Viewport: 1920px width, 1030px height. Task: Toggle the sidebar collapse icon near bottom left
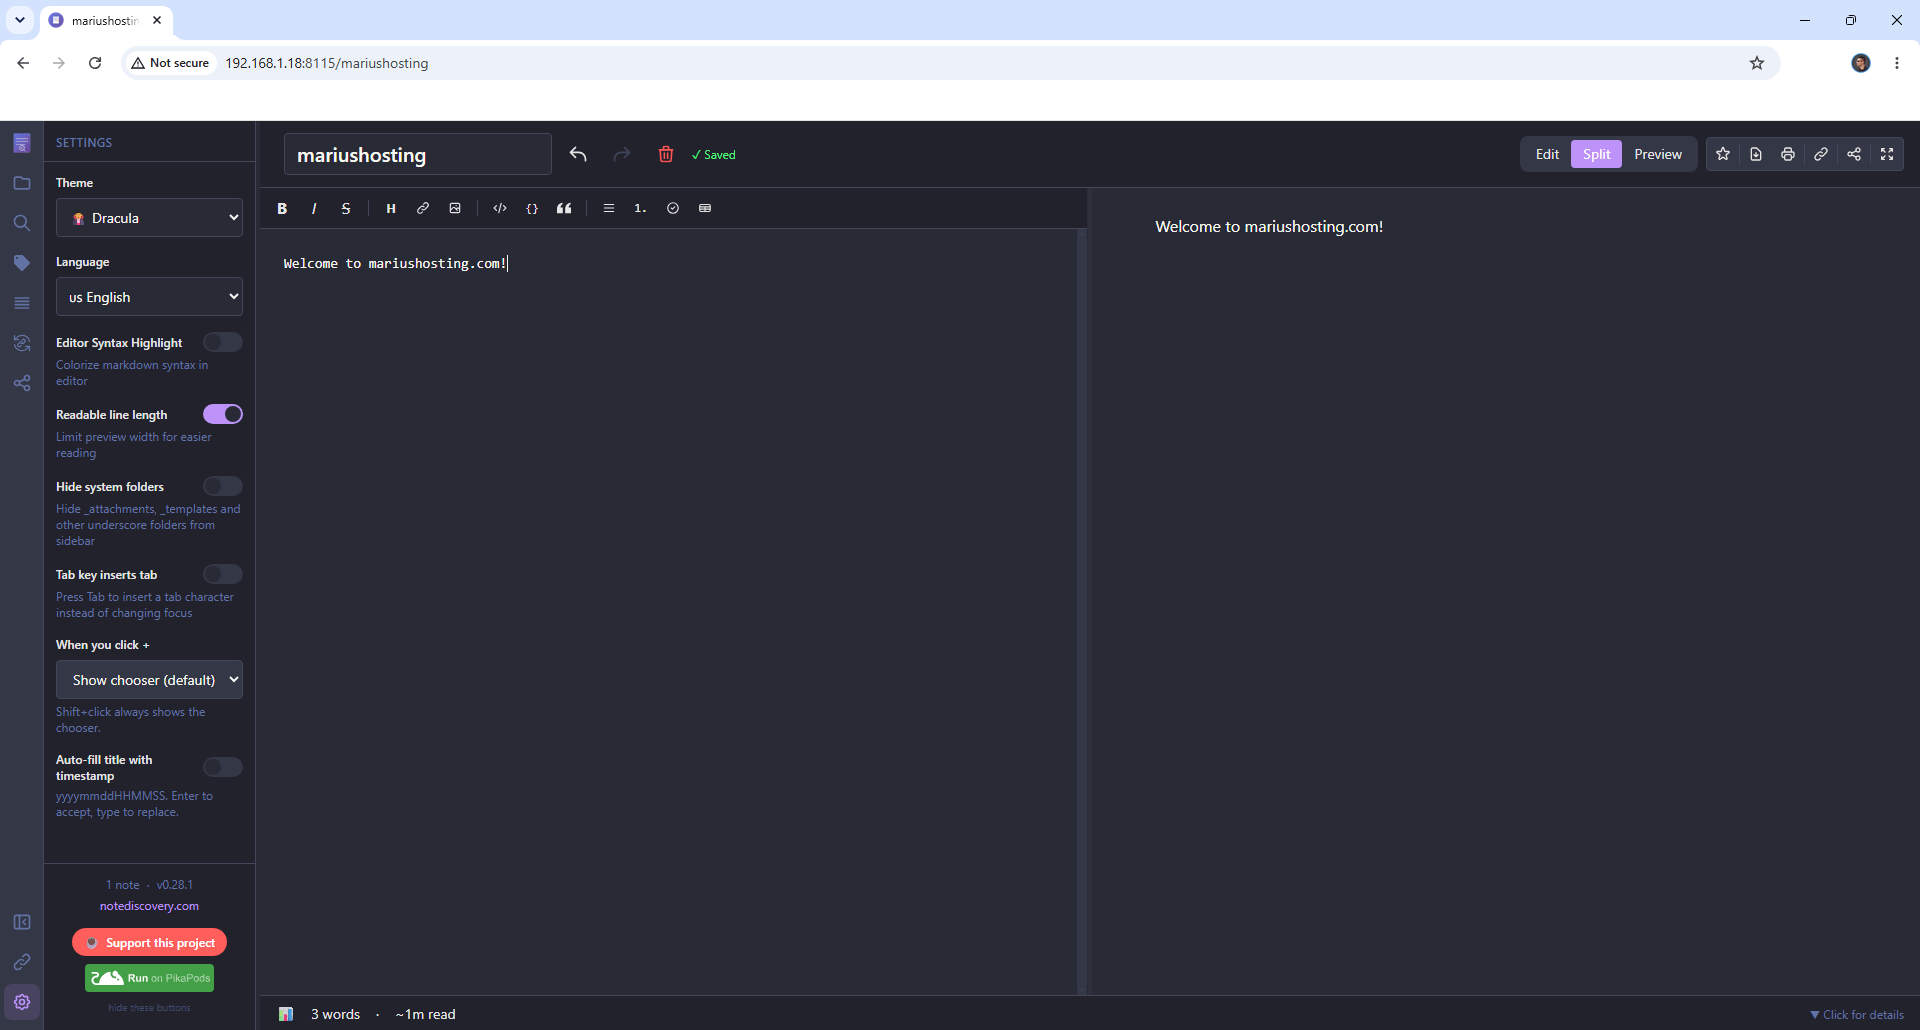pos(22,922)
